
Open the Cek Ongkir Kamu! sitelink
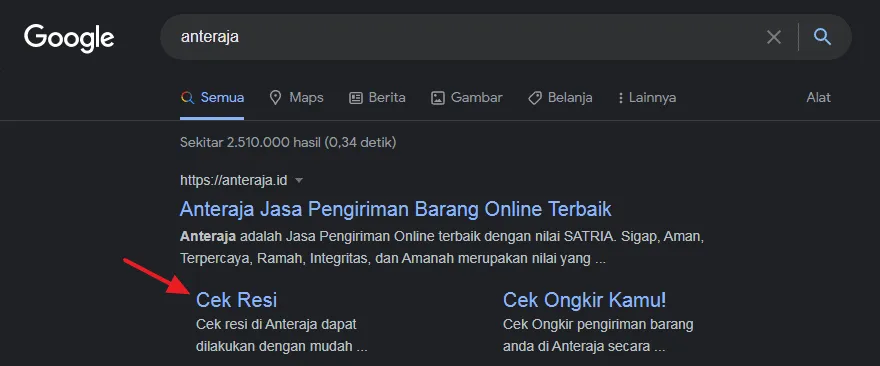click(584, 300)
